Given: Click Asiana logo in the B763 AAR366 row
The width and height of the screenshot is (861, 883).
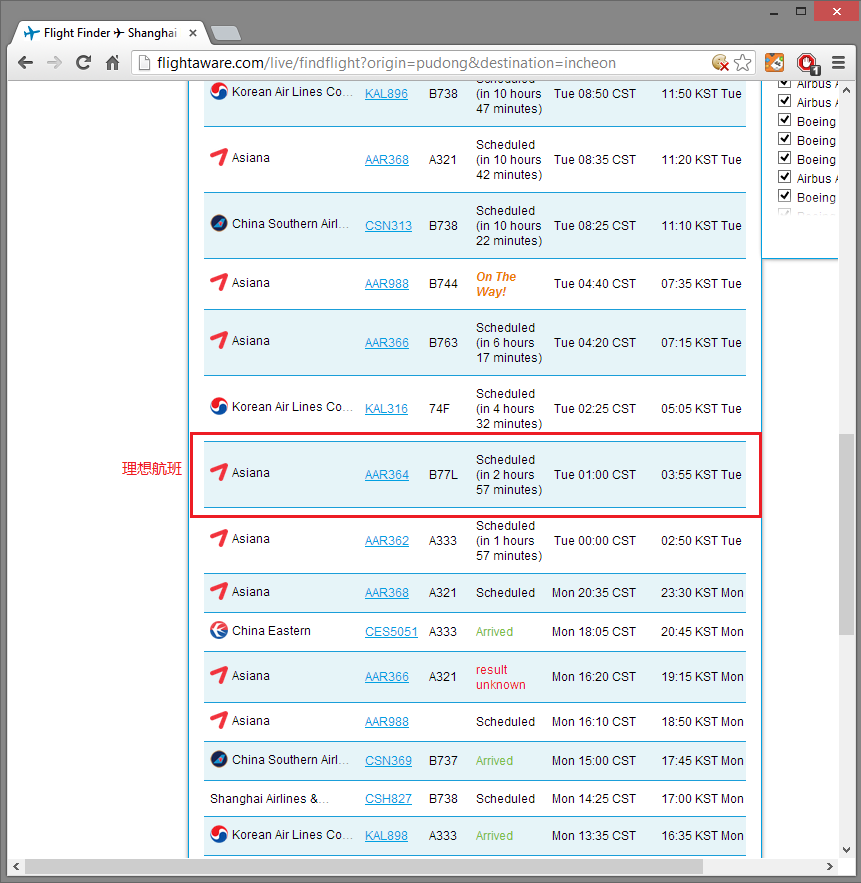Looking at the screenshot, I should 219,340.
